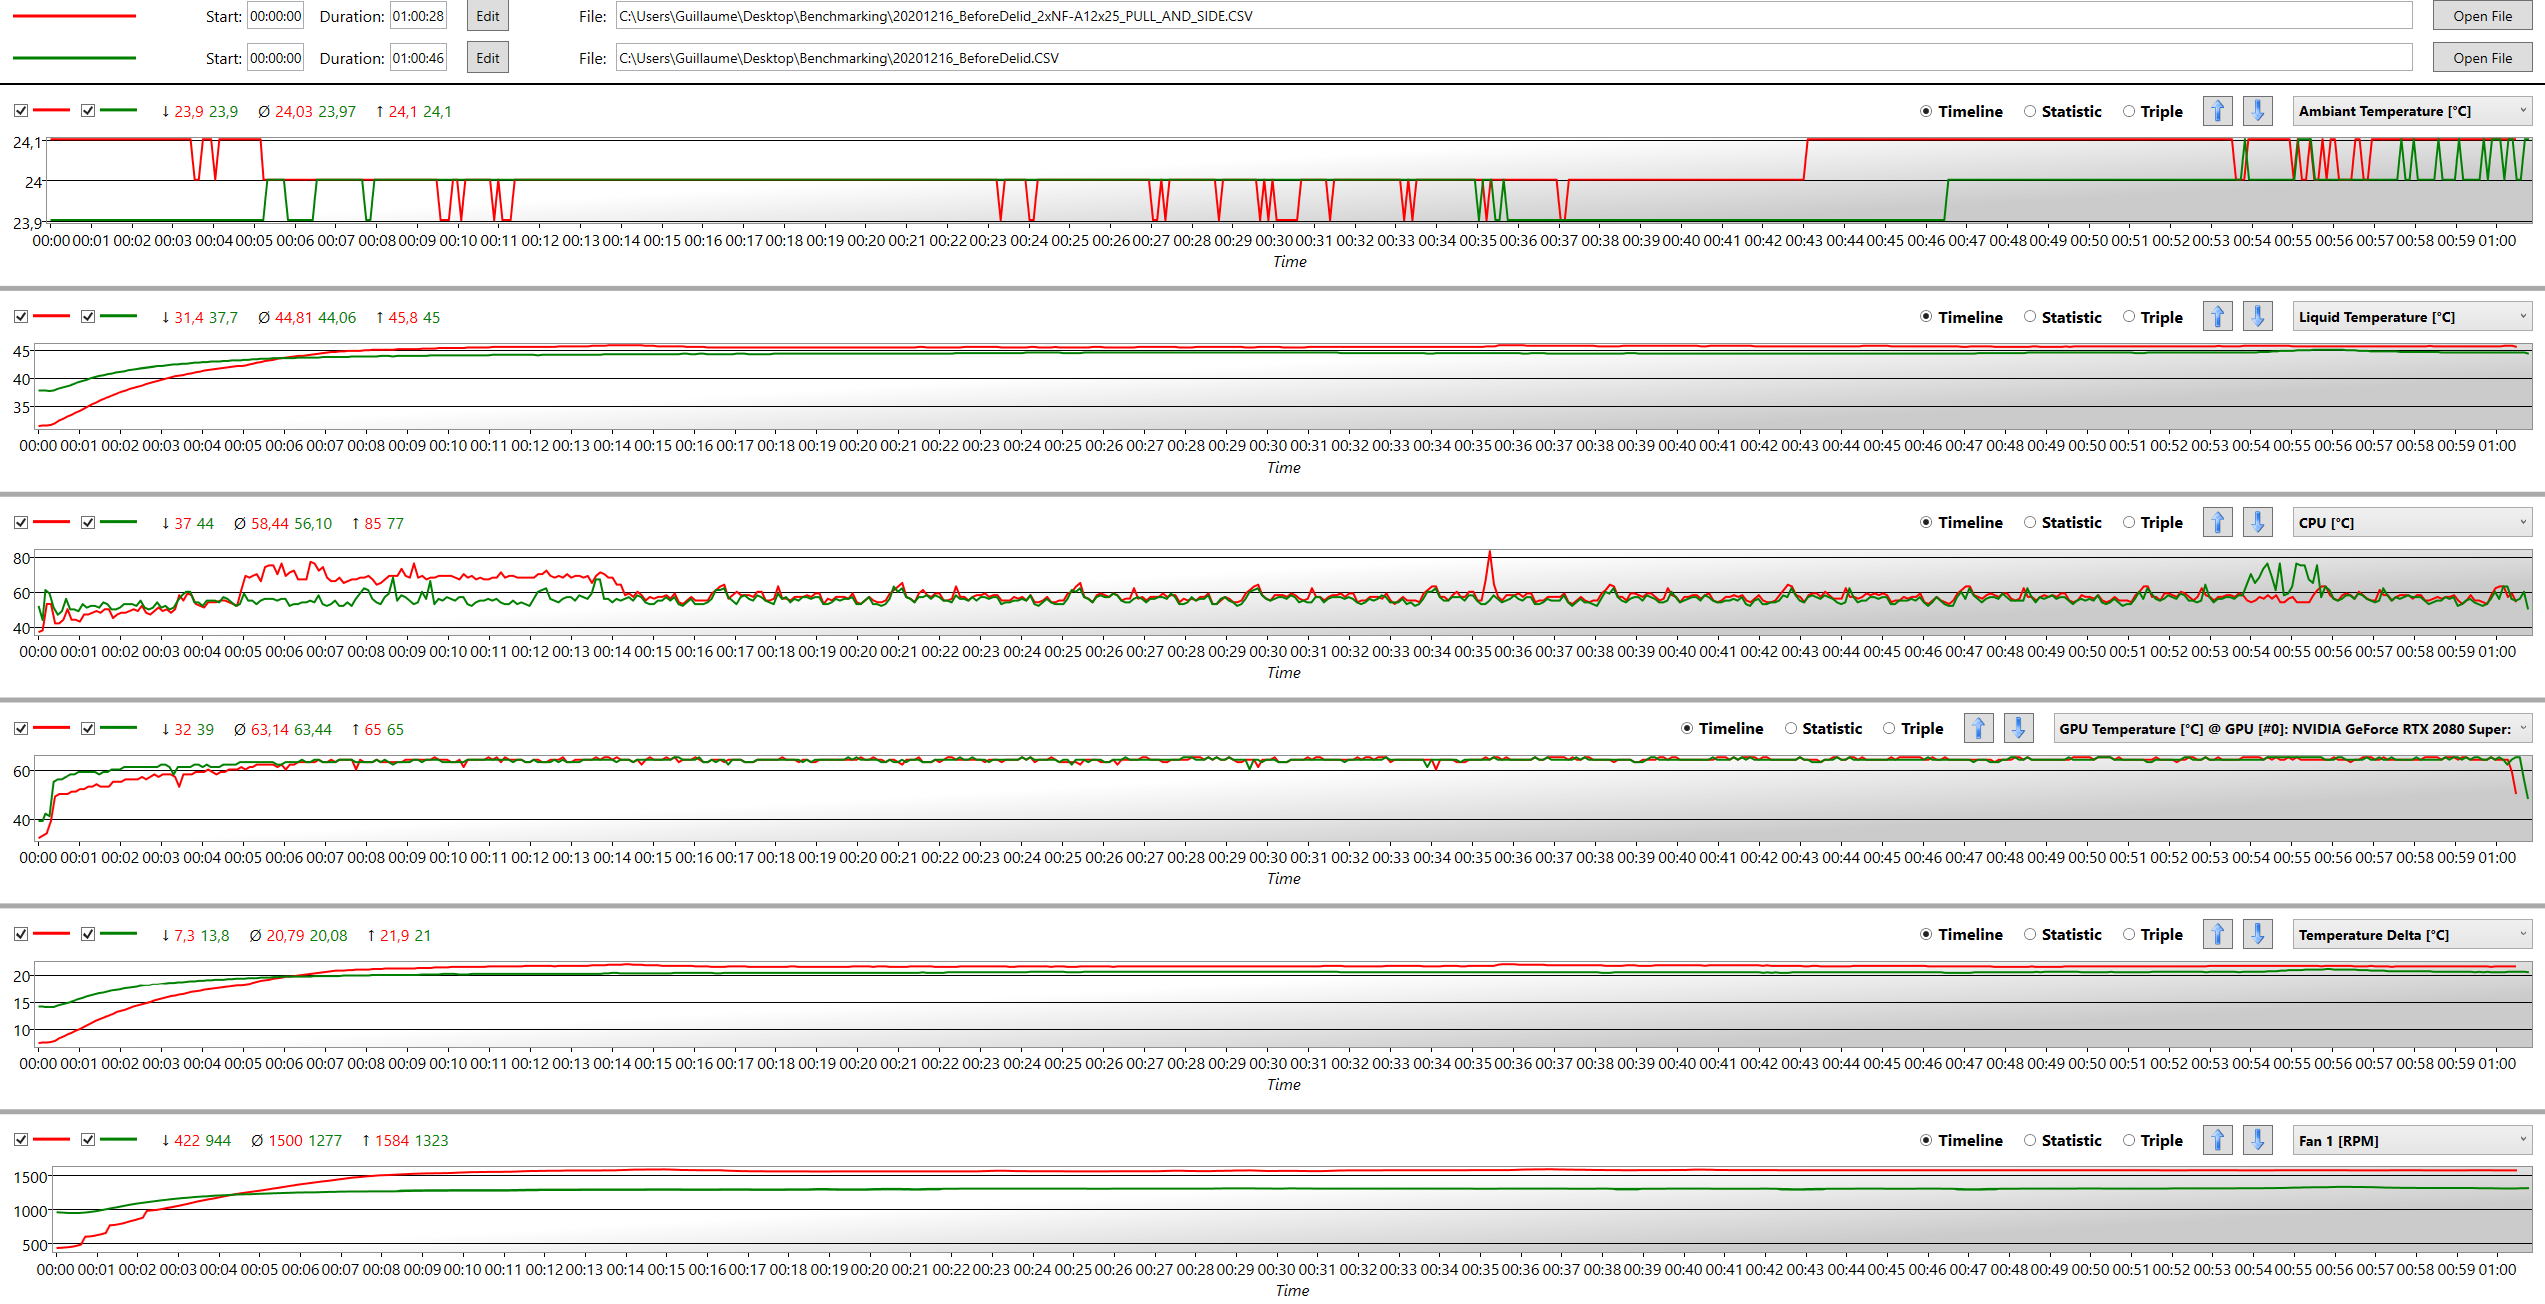Viewport: 2545px width, 1304px height.
Task: Move Temperature Delta chart down
Action: click(x=2257, y=934)
